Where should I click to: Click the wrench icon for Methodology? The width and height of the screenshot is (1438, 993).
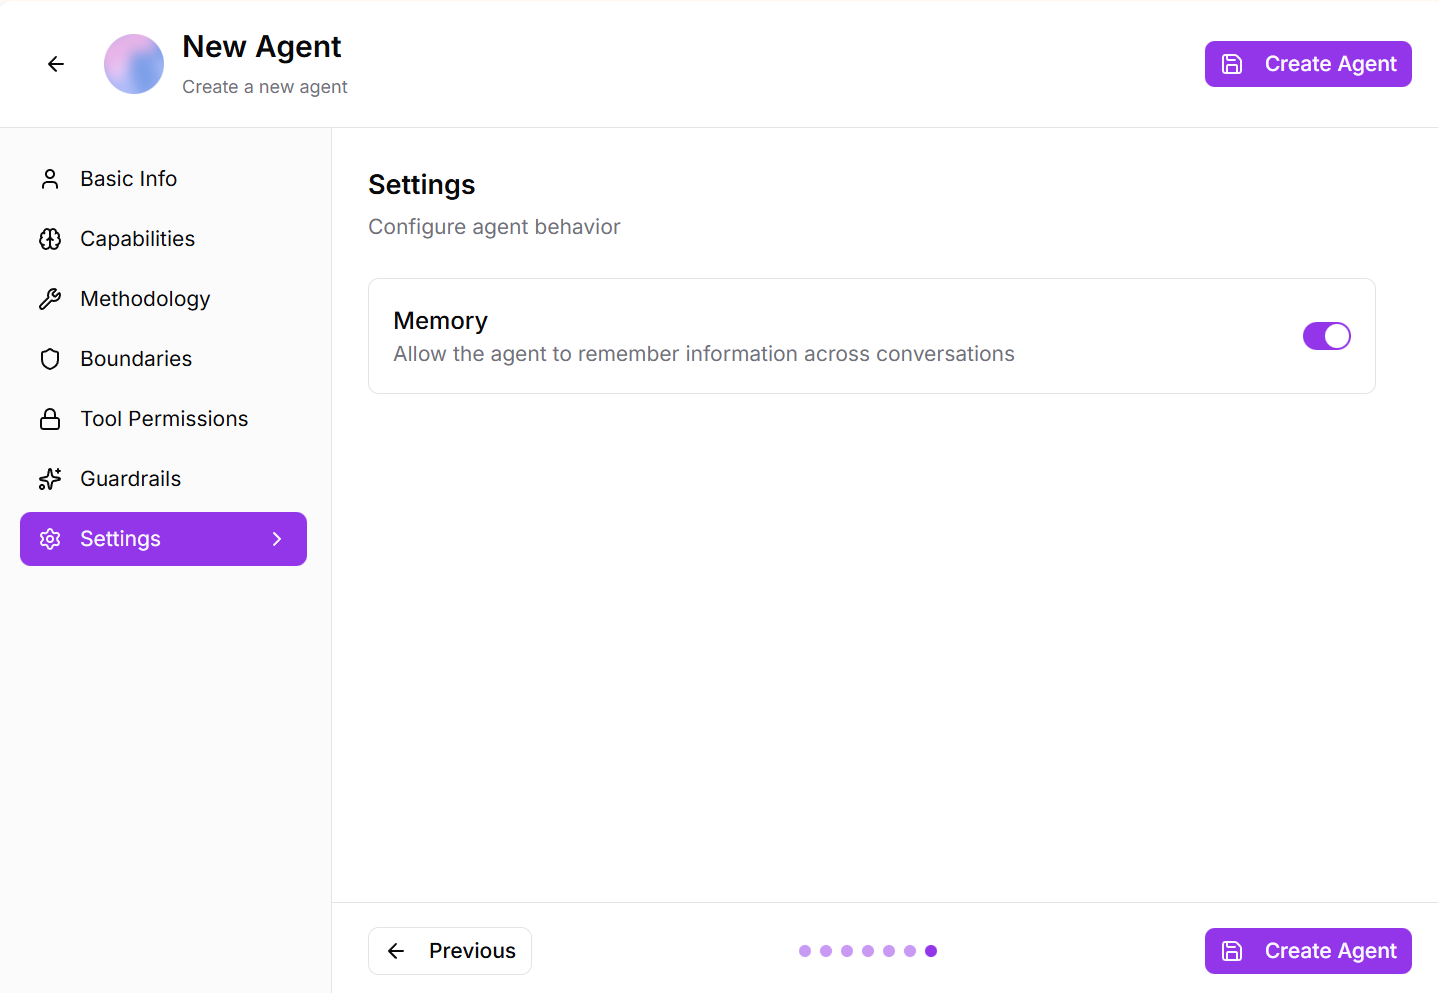(50, 299)
